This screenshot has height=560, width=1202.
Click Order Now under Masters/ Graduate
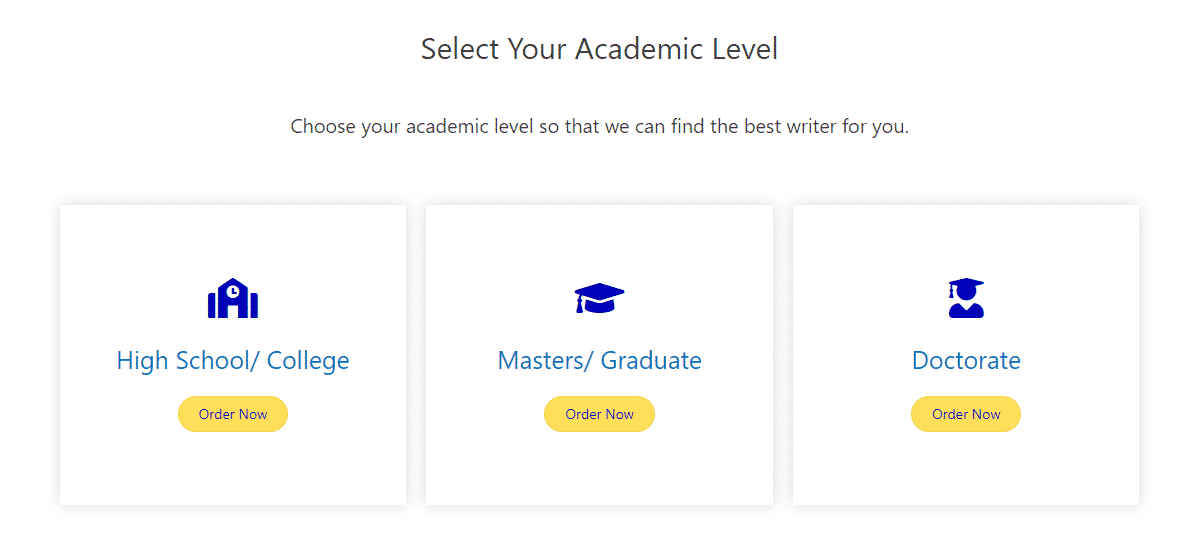click(x=600, y=414)
